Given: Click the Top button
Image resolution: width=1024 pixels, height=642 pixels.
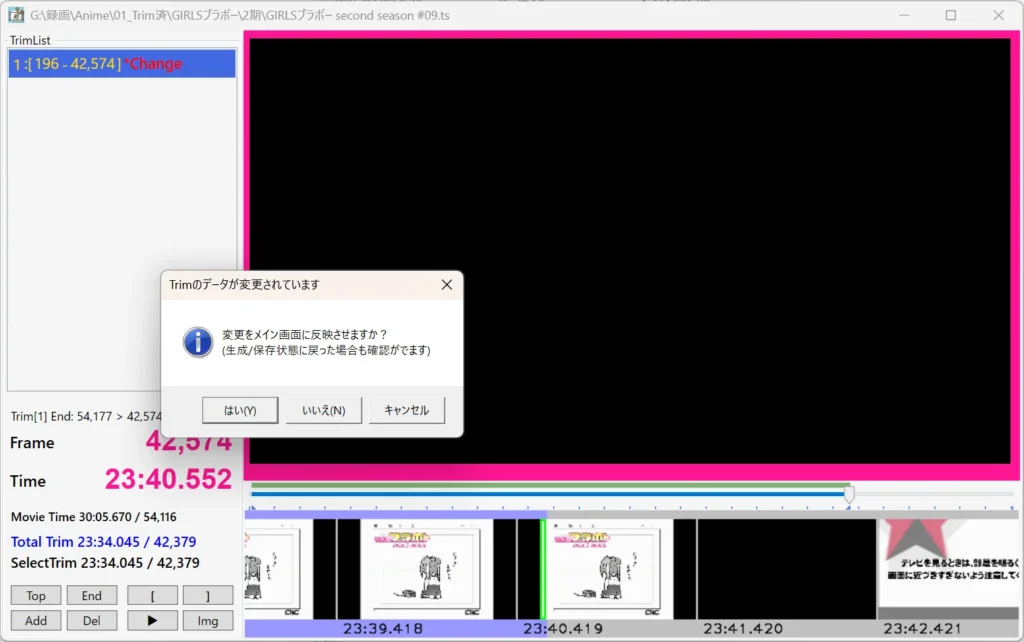Looking at the screenshot, I should point(36,596).
